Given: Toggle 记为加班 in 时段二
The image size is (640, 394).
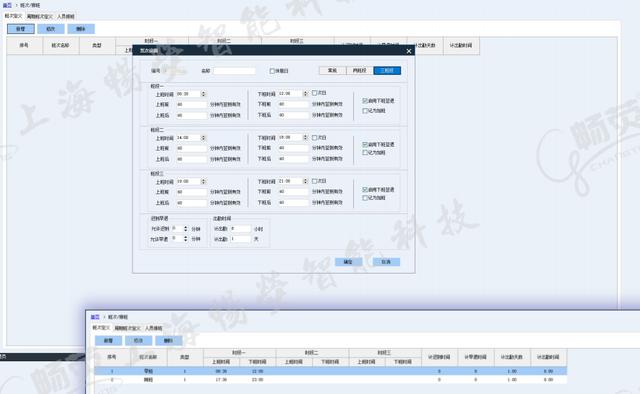Looking at the screenshot, I should point(365,153).
